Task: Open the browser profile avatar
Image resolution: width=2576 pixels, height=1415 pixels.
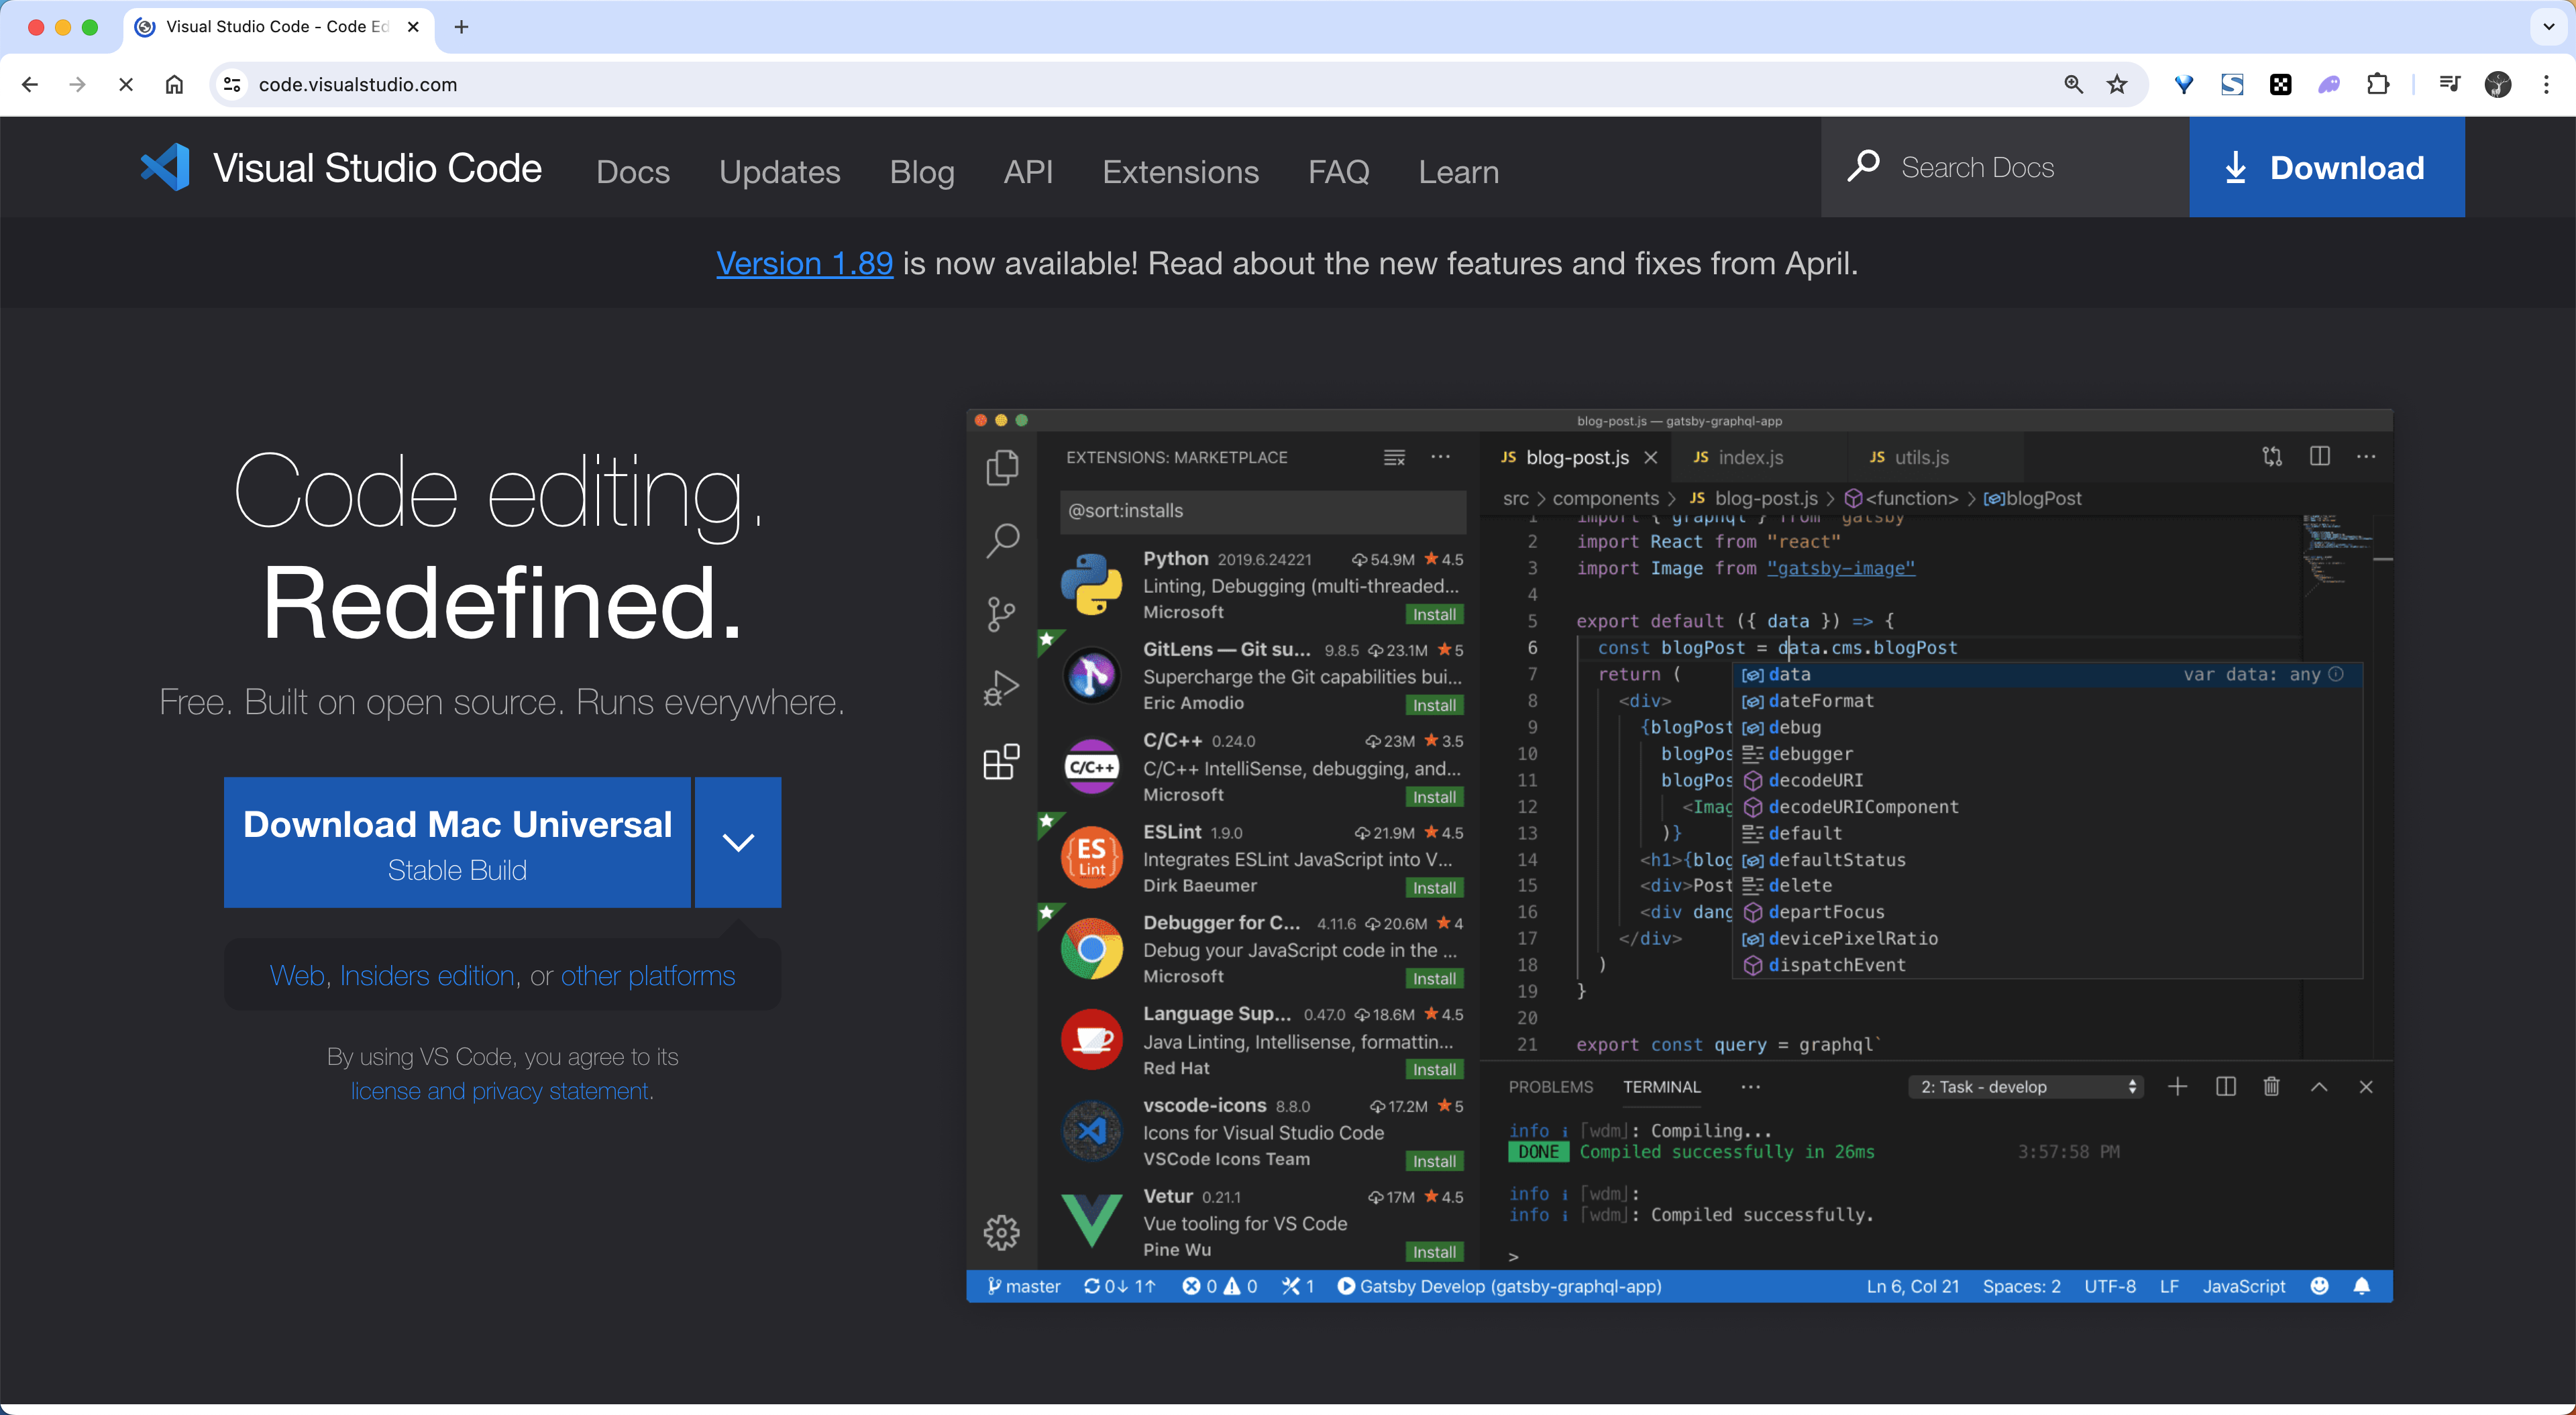Action: coord(2498,85)
